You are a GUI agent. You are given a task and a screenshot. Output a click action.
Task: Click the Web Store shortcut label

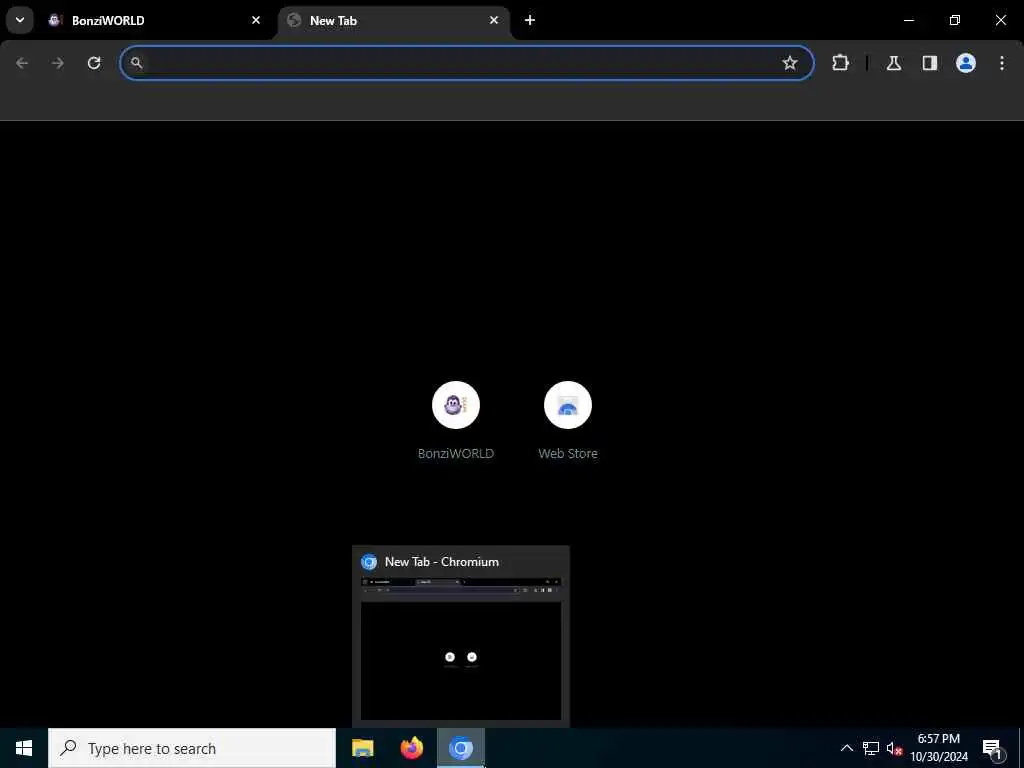568,453
